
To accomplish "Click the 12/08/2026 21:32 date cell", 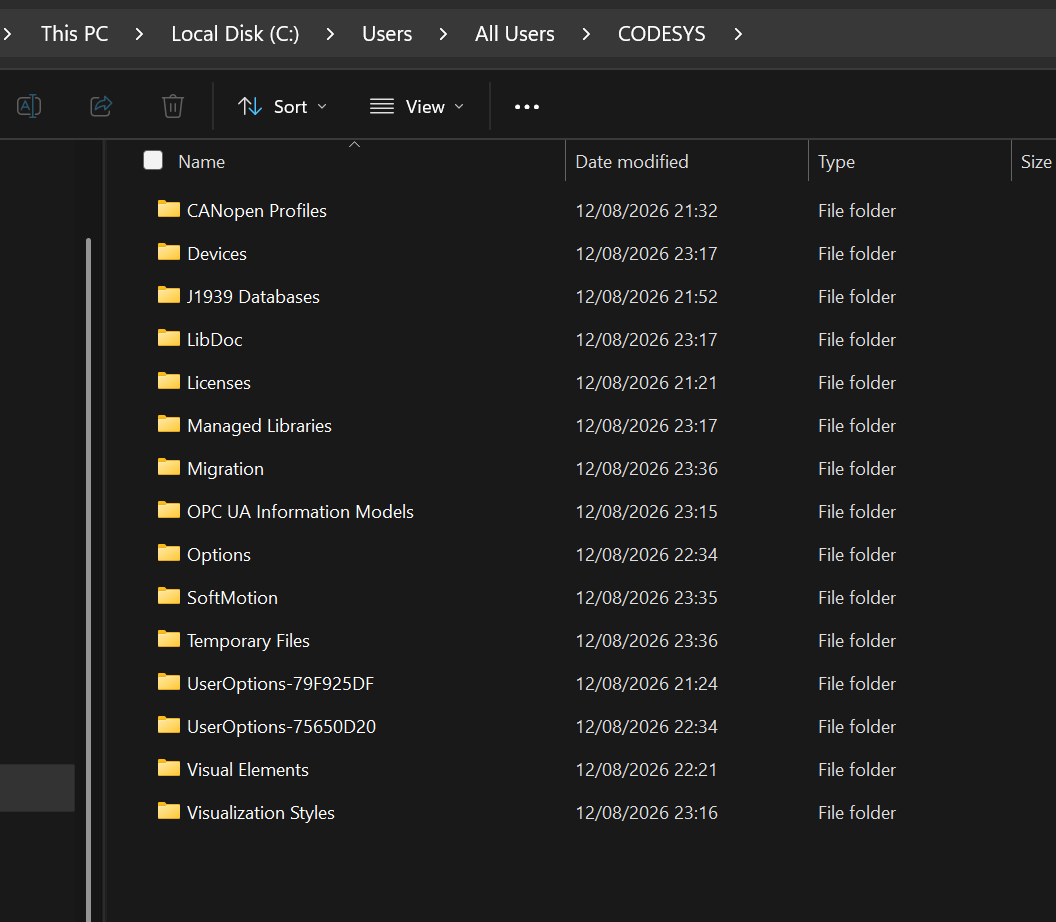I will click(x=647, y=211).
